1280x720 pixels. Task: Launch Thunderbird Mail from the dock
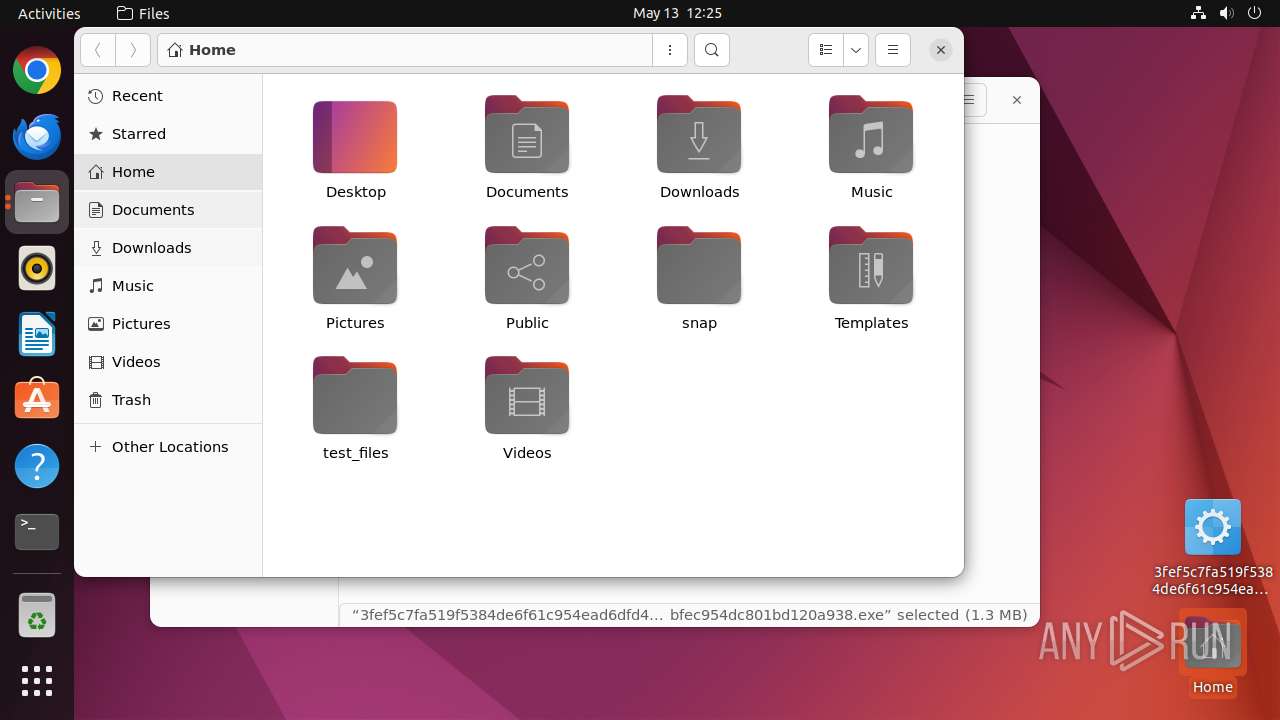pyautogui.click(x=37, y=137)
